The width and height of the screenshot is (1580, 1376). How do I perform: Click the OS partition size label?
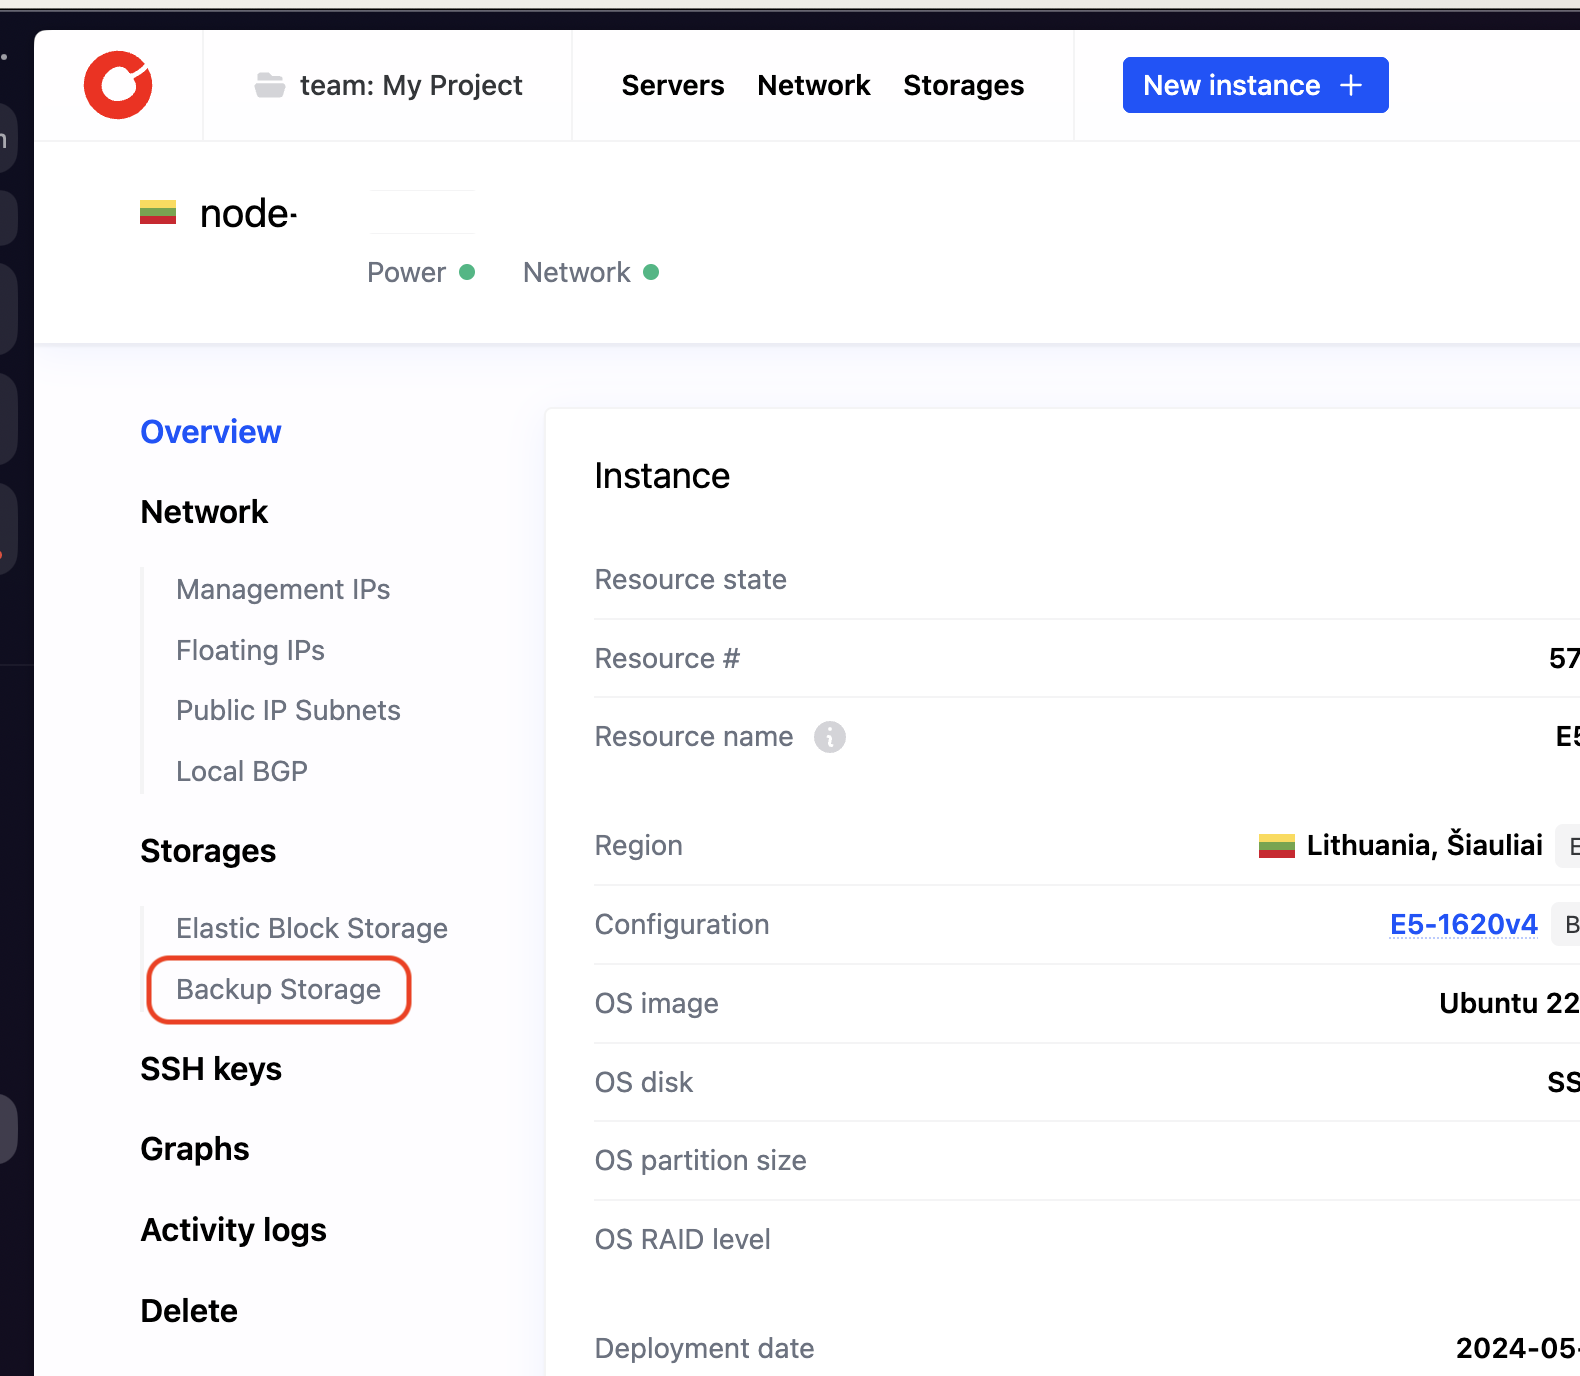tap(701, 1161)
